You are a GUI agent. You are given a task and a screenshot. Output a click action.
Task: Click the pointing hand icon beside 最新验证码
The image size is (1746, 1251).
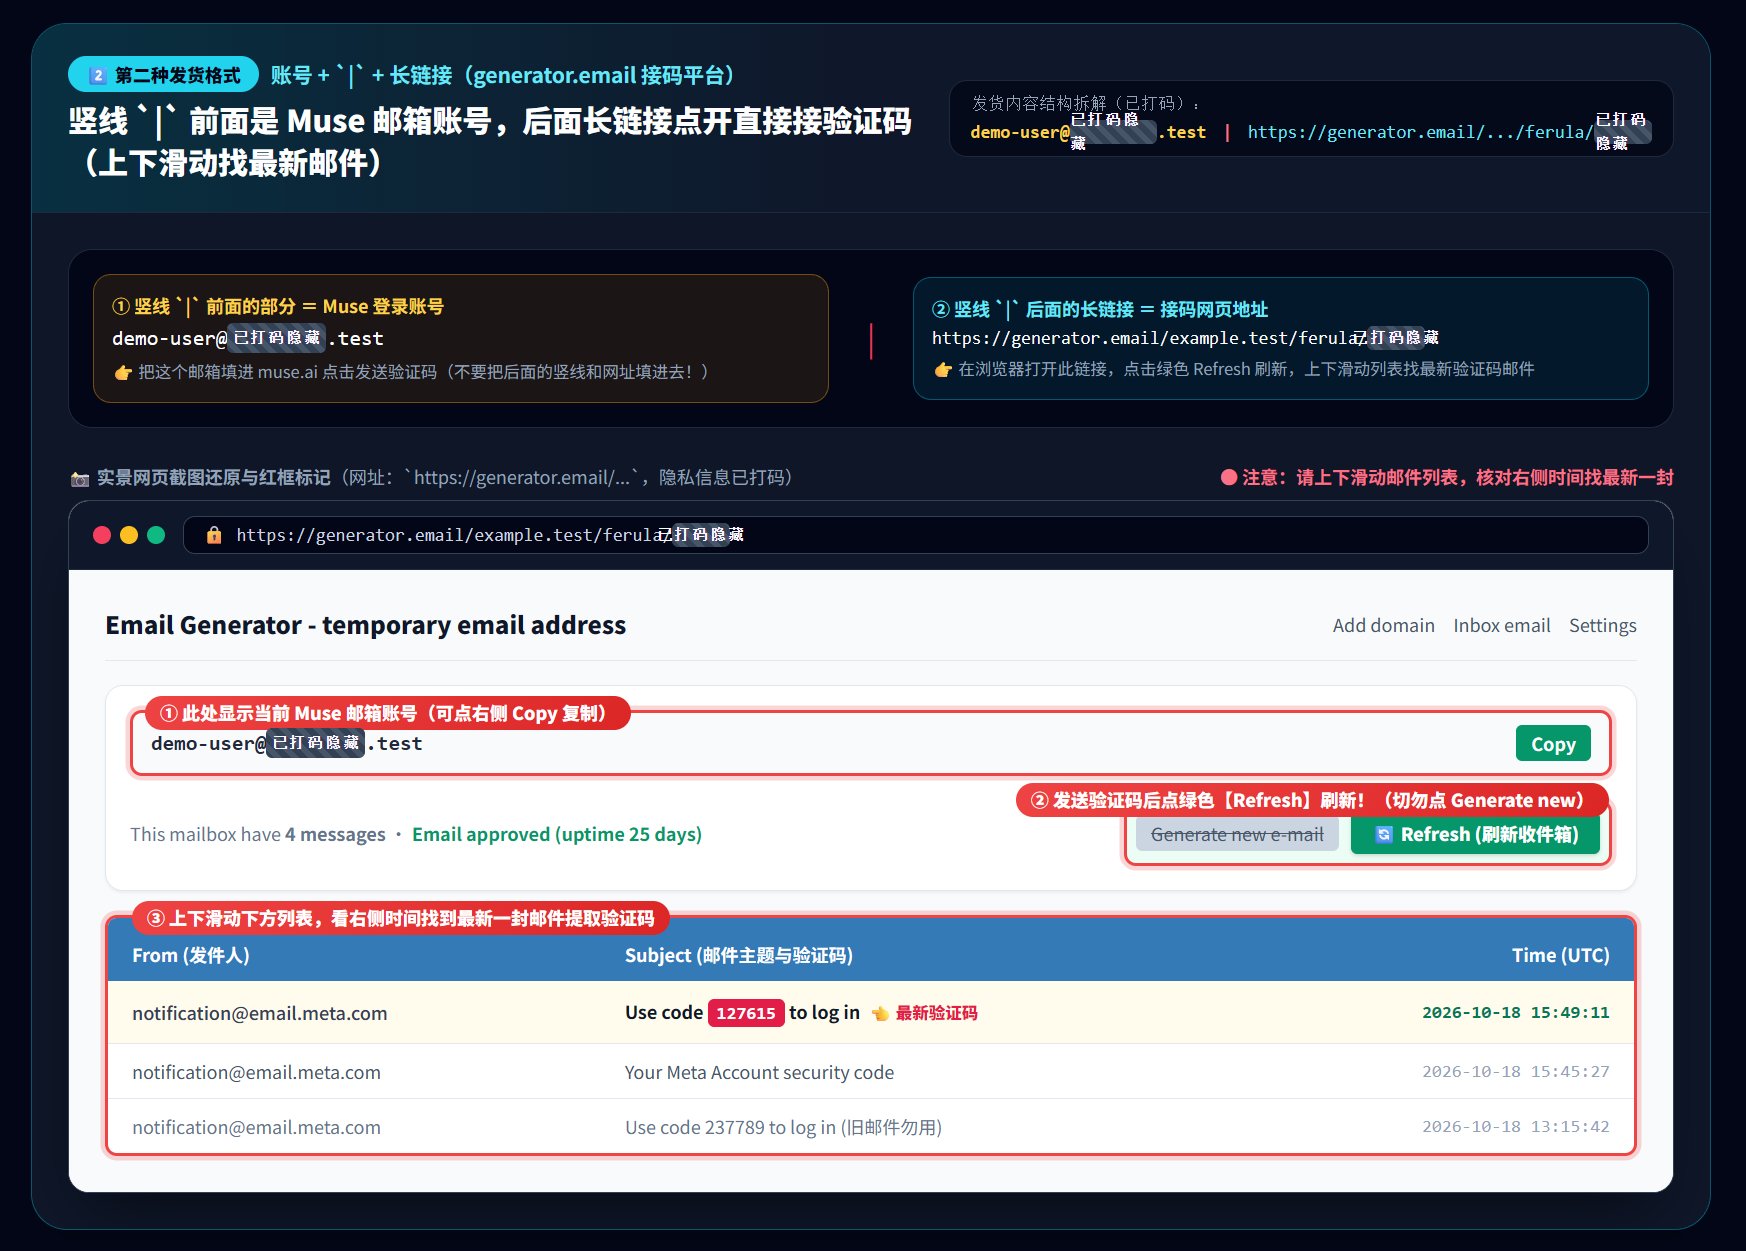click(x=880, y=1013)
